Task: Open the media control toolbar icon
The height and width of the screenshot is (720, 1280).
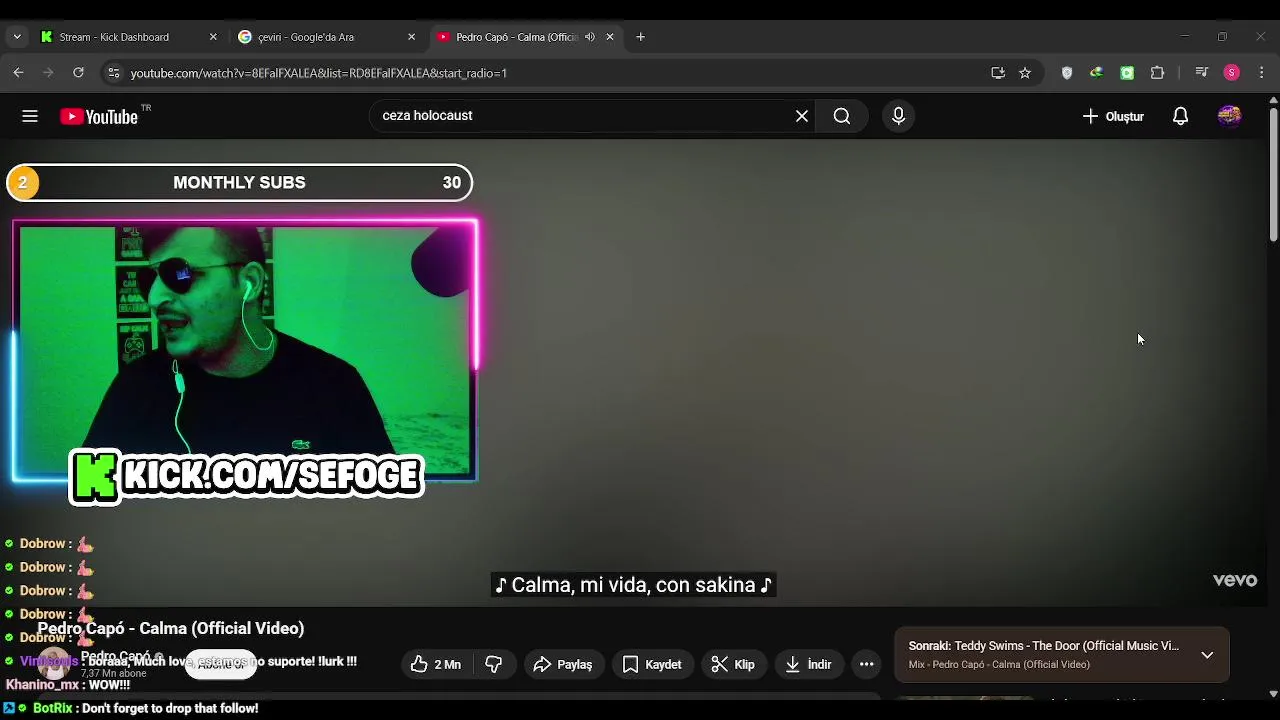Action: 1202,72
